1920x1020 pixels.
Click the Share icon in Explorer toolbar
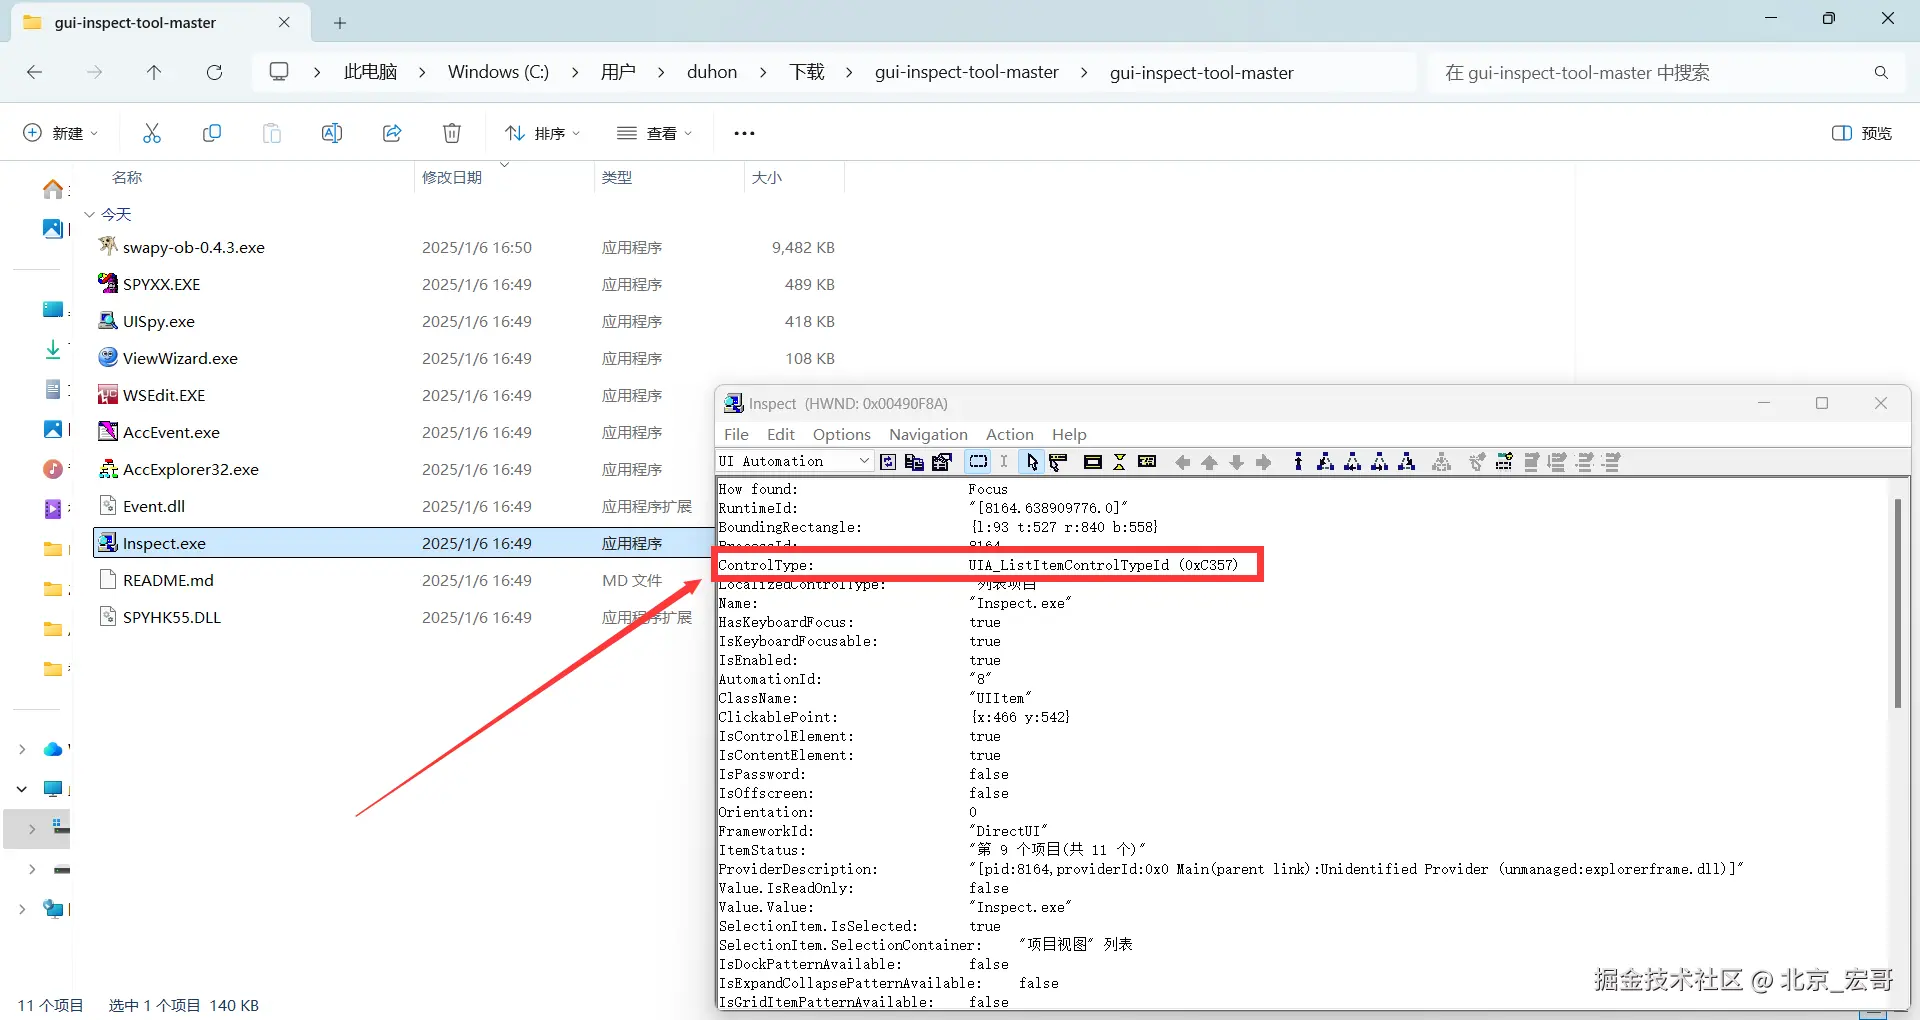pos(392,133)
